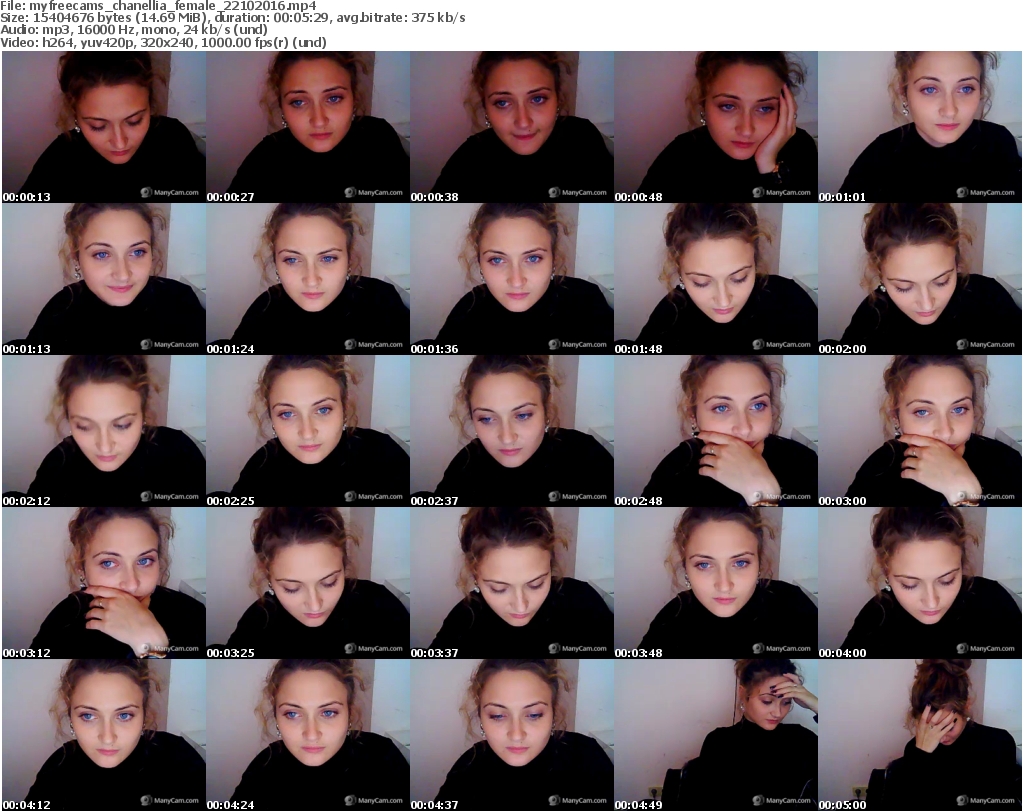Select the thumbnail timestamped 00:04:24
Viewport: 1024px width, 811px height.
308,735
